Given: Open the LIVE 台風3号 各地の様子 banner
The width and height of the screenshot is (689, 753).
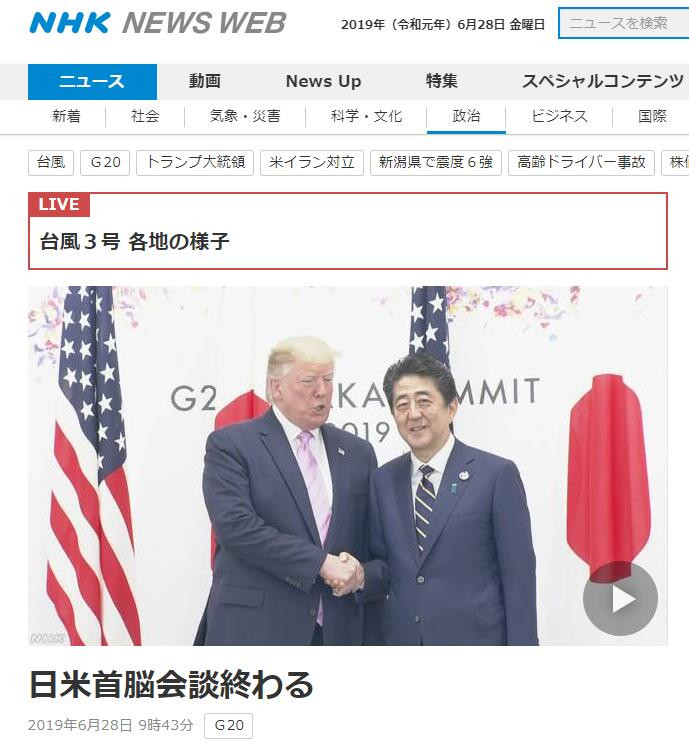Looking at the screenshot, I should point(348,231).
